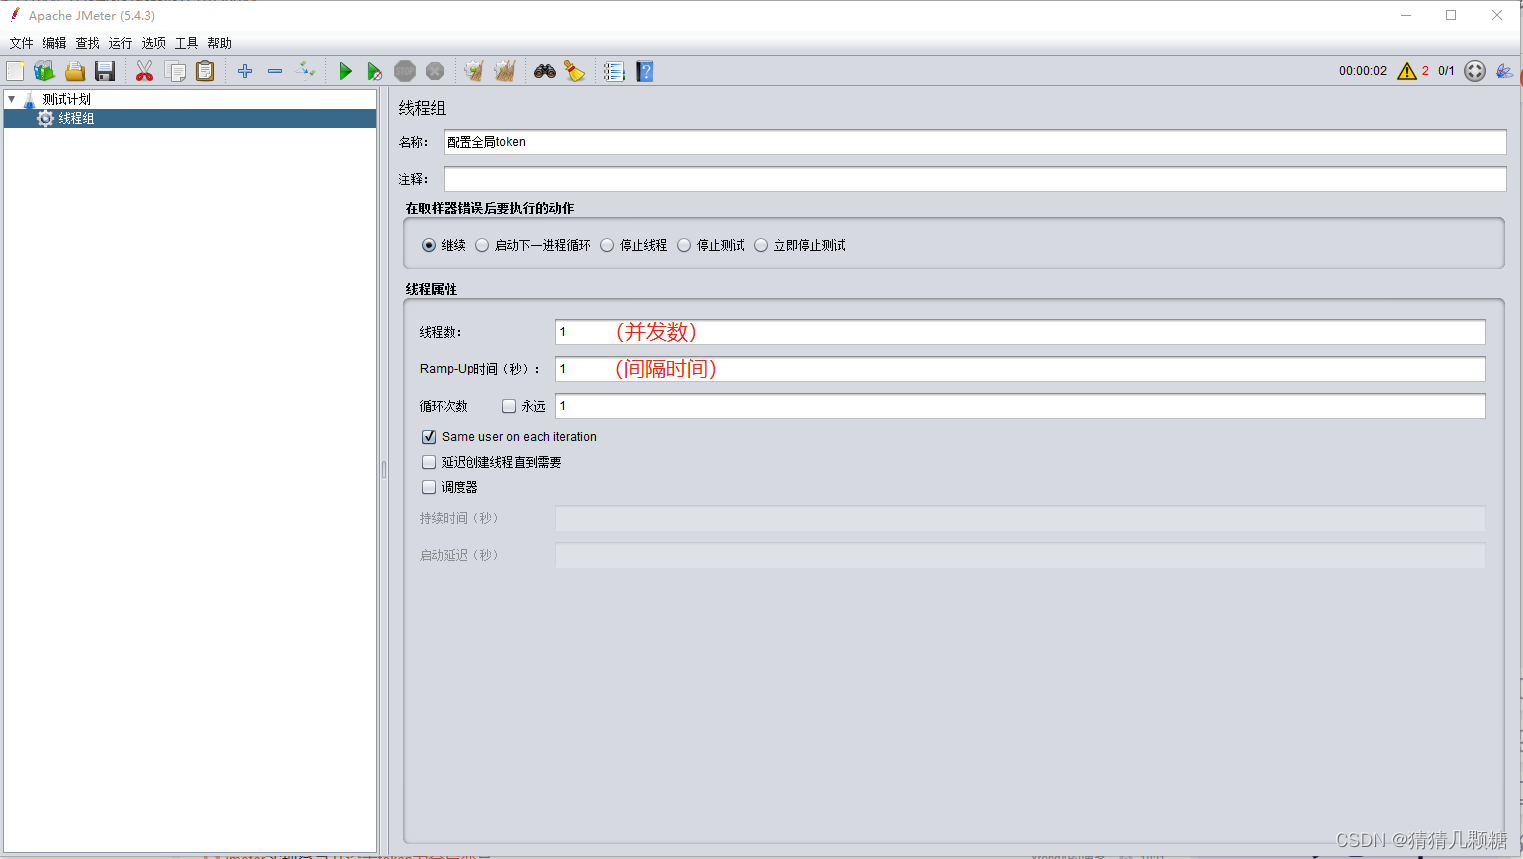Click the 循环次数 value field
1523x859 pixels.
(x=1020, y=406)
